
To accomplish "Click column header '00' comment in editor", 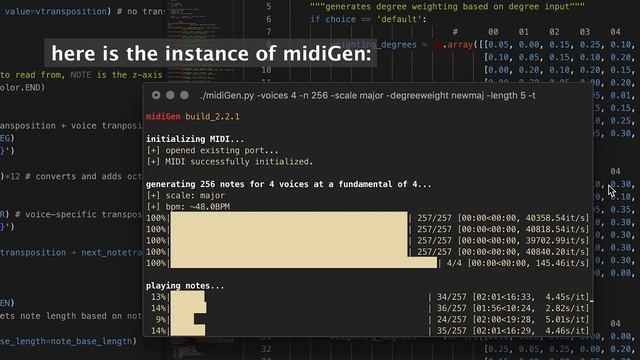I will coord(493,32).
